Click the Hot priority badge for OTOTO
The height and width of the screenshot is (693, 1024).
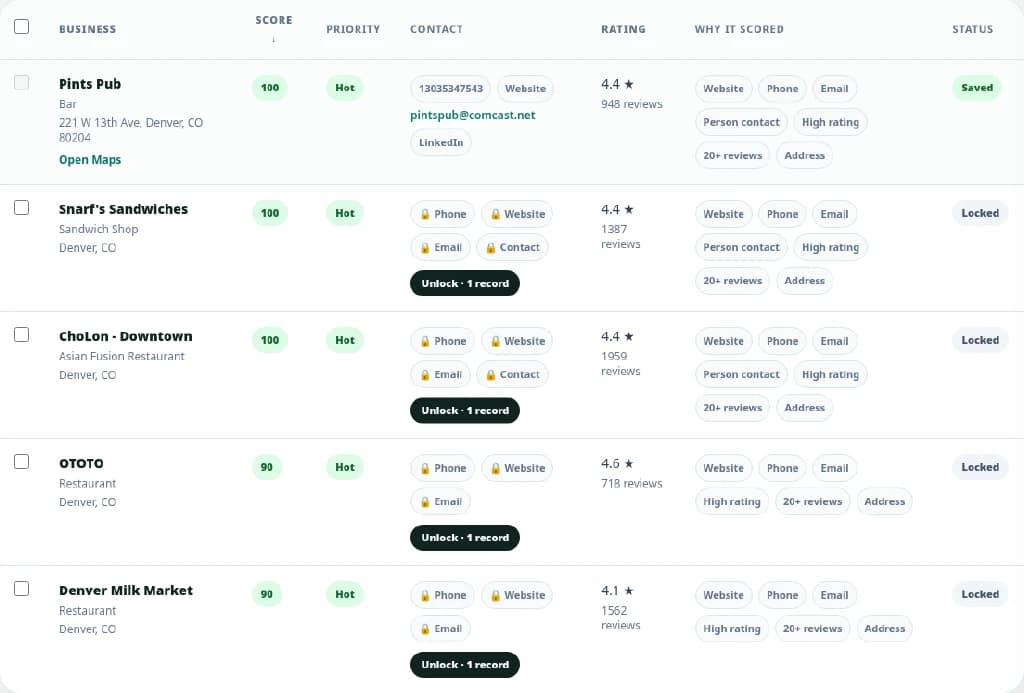click(345, 468)
